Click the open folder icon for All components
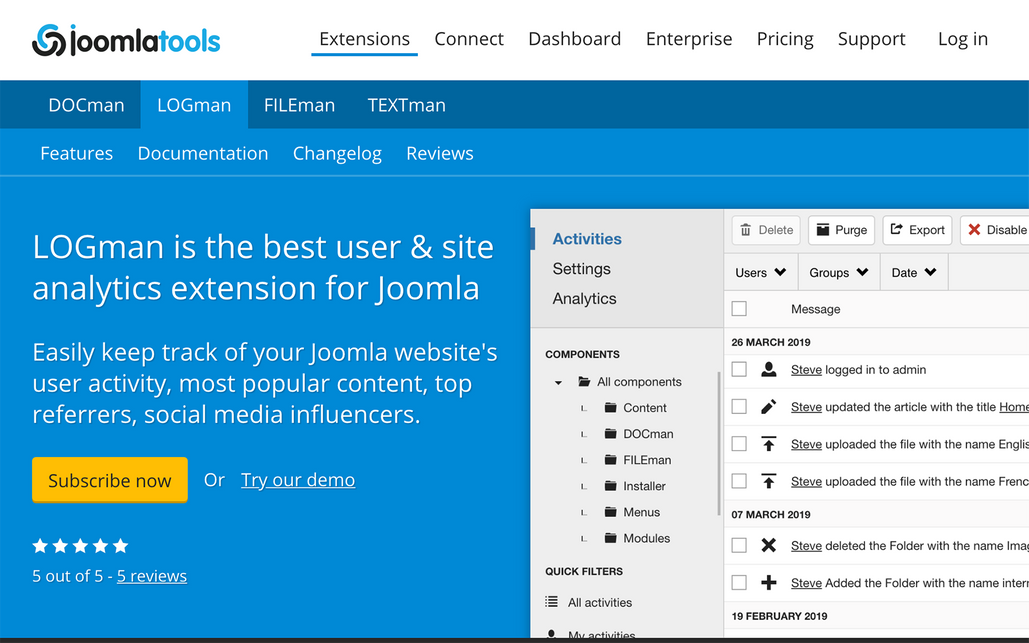The width and height of the screenshot is (1029, 643). (584, 381)
